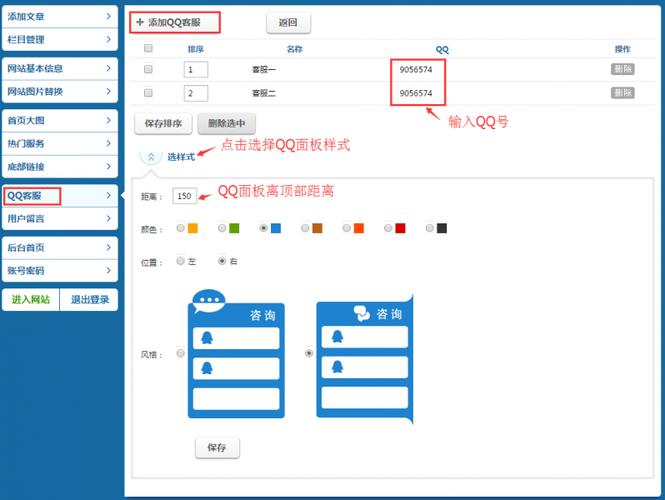The height and width of the screenshot is (500, 665).
Task: Select position 右 radio button
Action: (222, 261)
